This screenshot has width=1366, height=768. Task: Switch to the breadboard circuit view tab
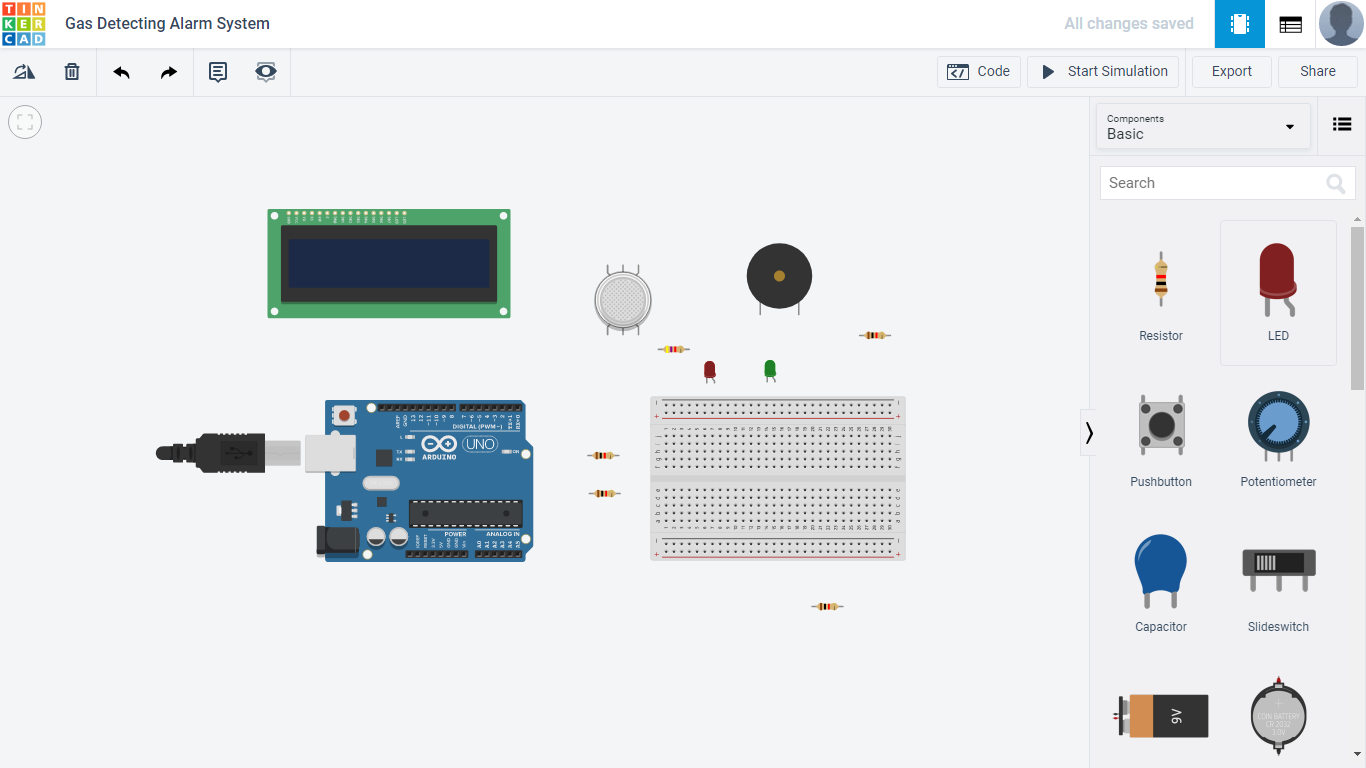pos(1239,23)
